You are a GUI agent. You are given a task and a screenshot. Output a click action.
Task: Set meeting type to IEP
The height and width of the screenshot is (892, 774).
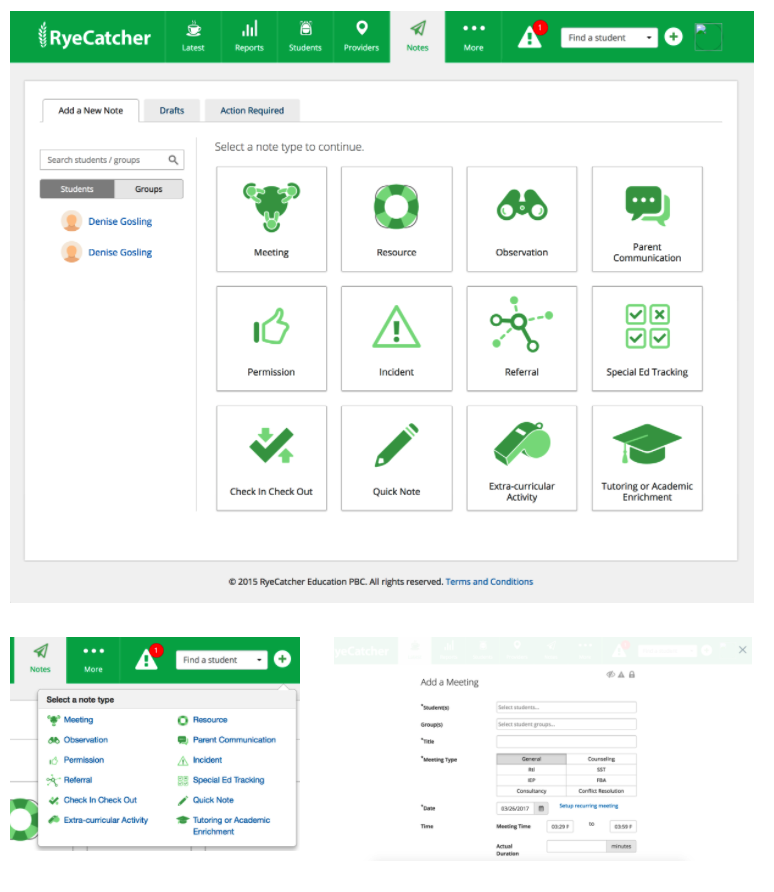coord(531,780)
